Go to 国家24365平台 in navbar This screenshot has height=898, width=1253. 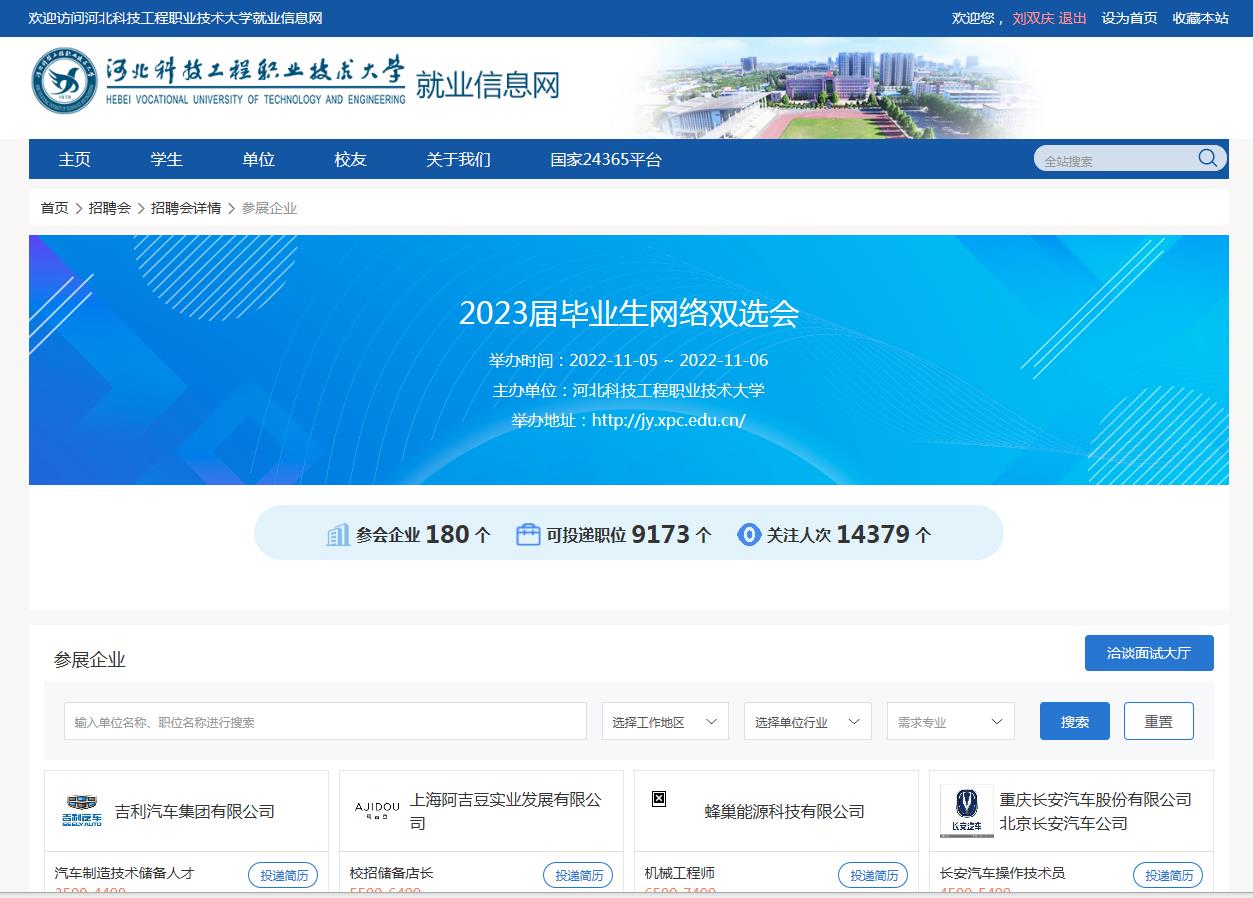coord(605,160)
